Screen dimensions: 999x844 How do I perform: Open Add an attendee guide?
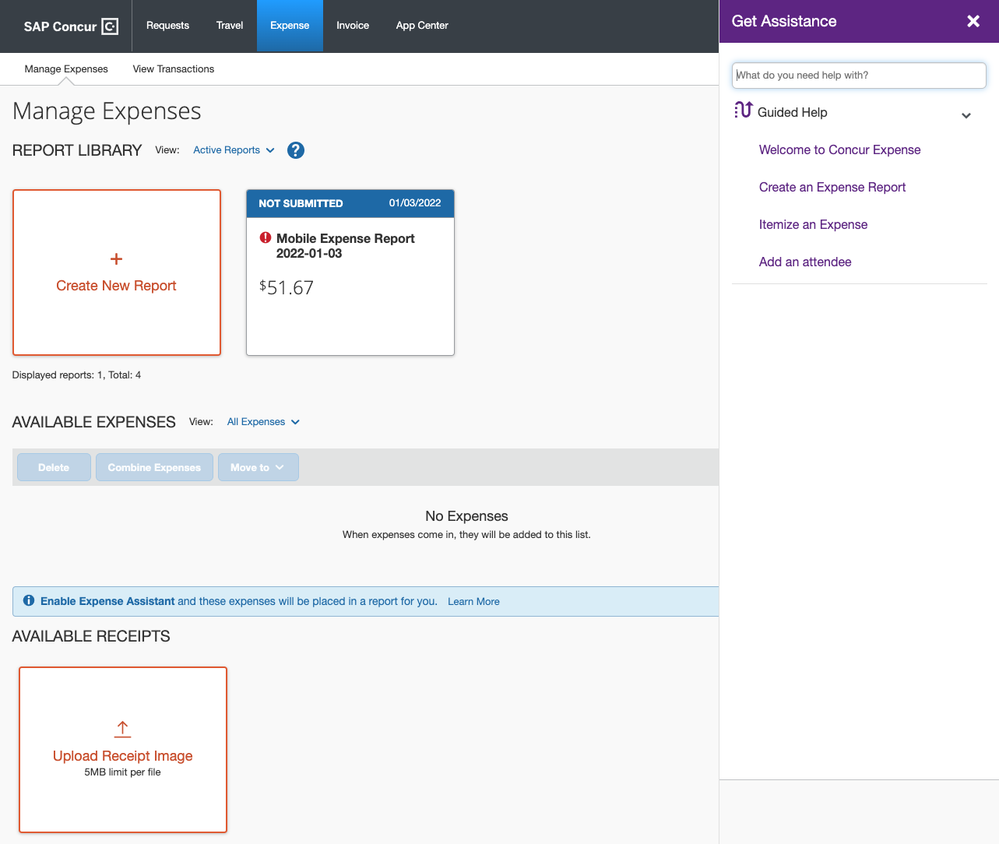[804, 262]
